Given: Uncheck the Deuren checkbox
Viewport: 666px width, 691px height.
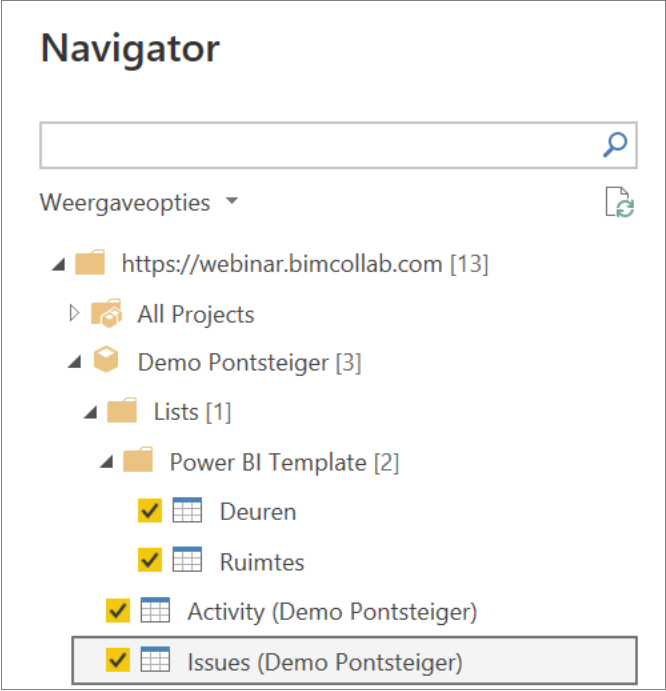Looking at the screenshot, I should click(150, 511).
